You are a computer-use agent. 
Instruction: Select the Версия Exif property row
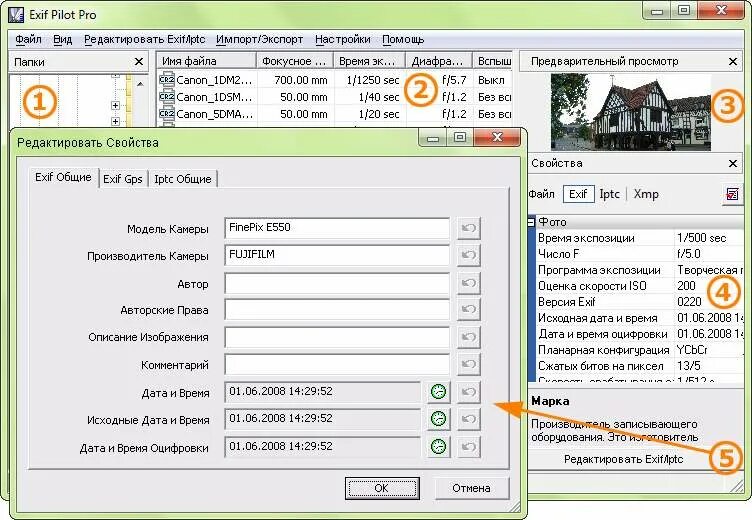point(640,302)
